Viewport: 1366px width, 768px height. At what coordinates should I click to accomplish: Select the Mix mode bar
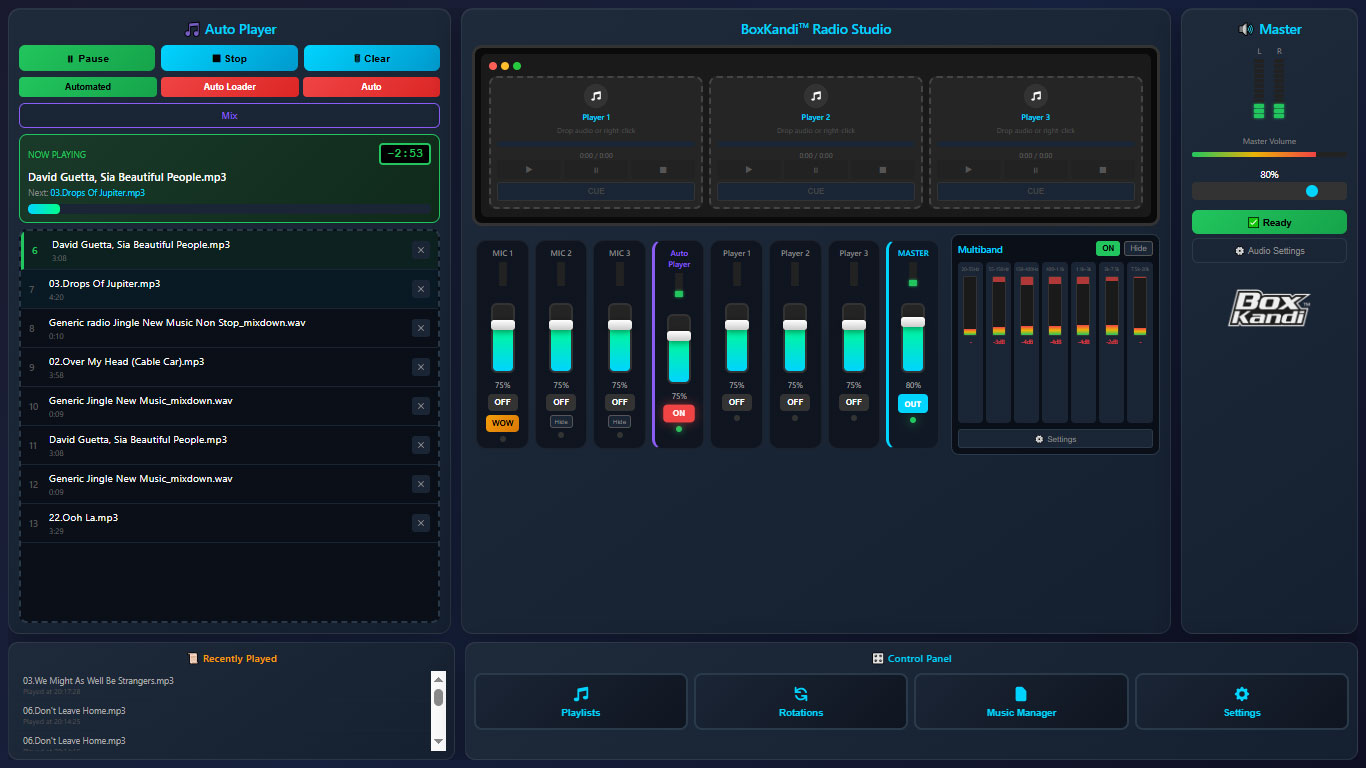pos(229,116)
